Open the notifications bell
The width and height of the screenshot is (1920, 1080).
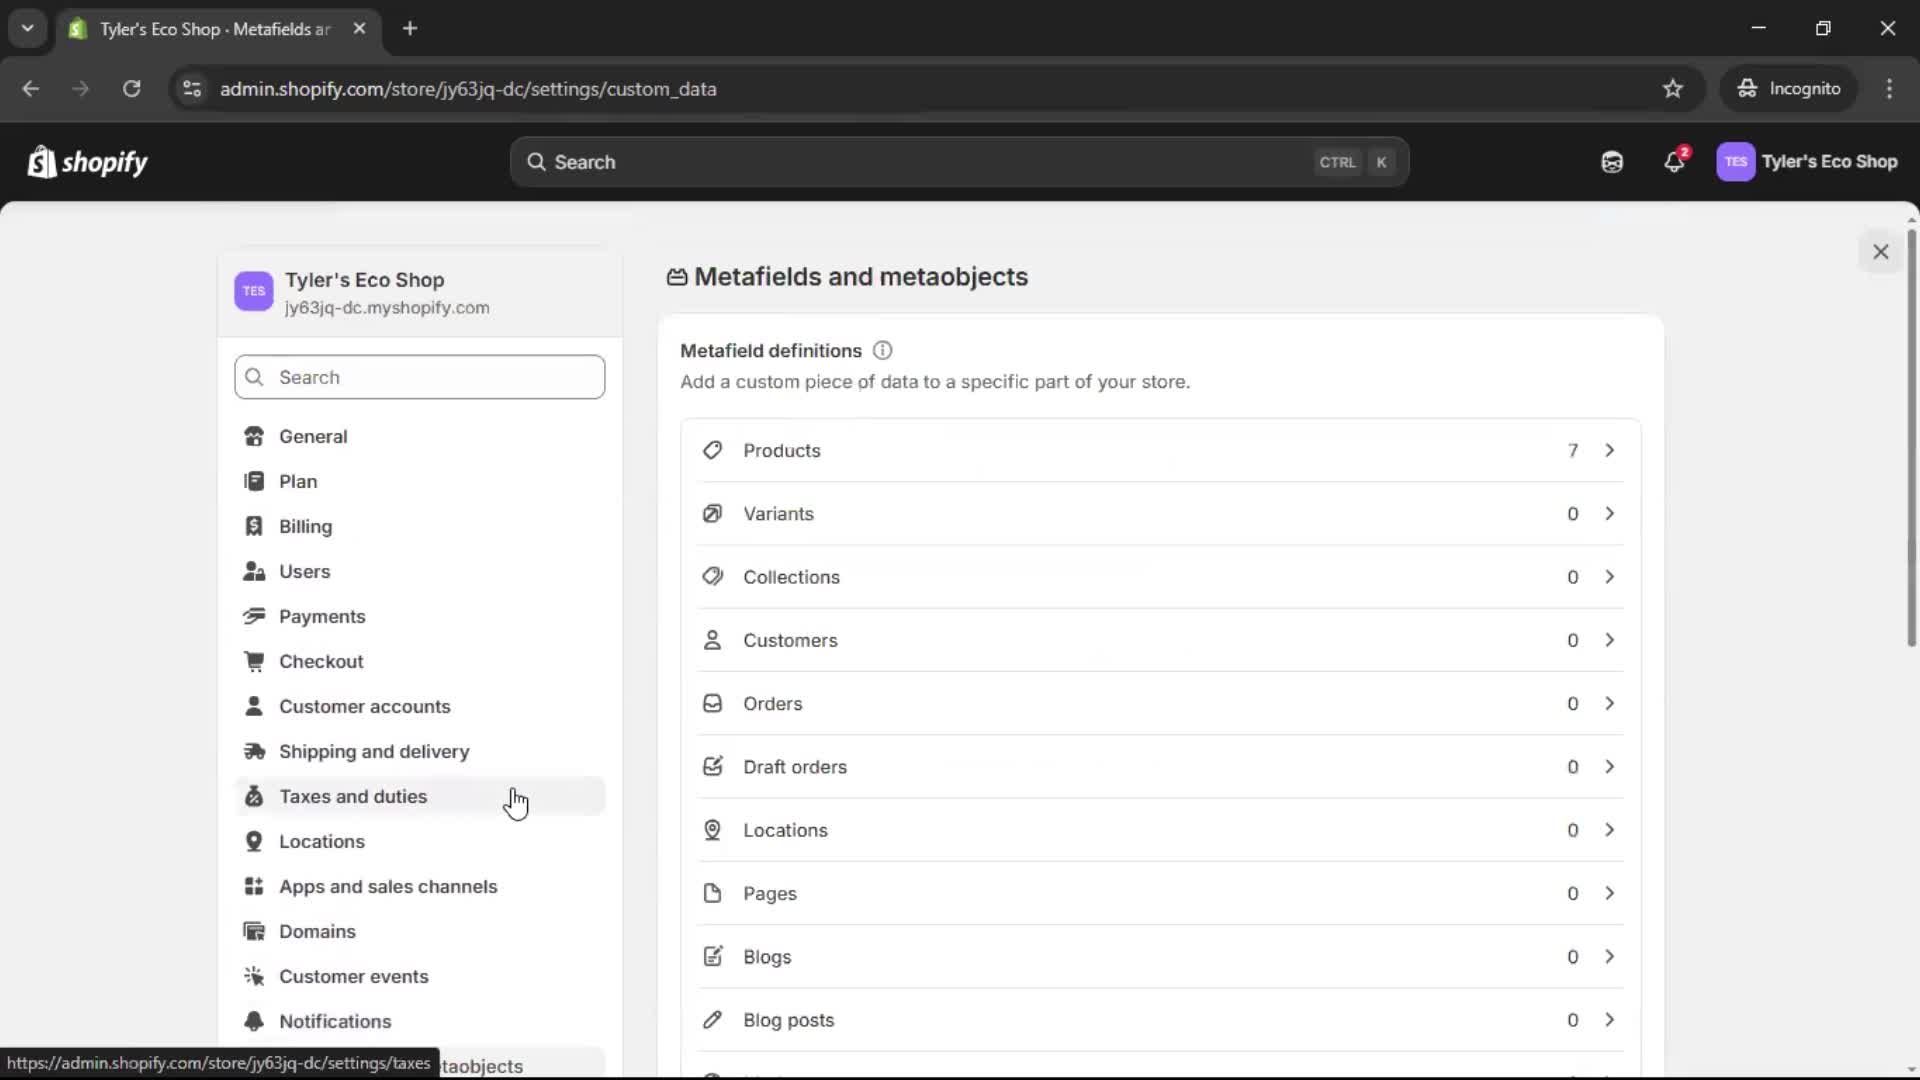click(1675, 162)
